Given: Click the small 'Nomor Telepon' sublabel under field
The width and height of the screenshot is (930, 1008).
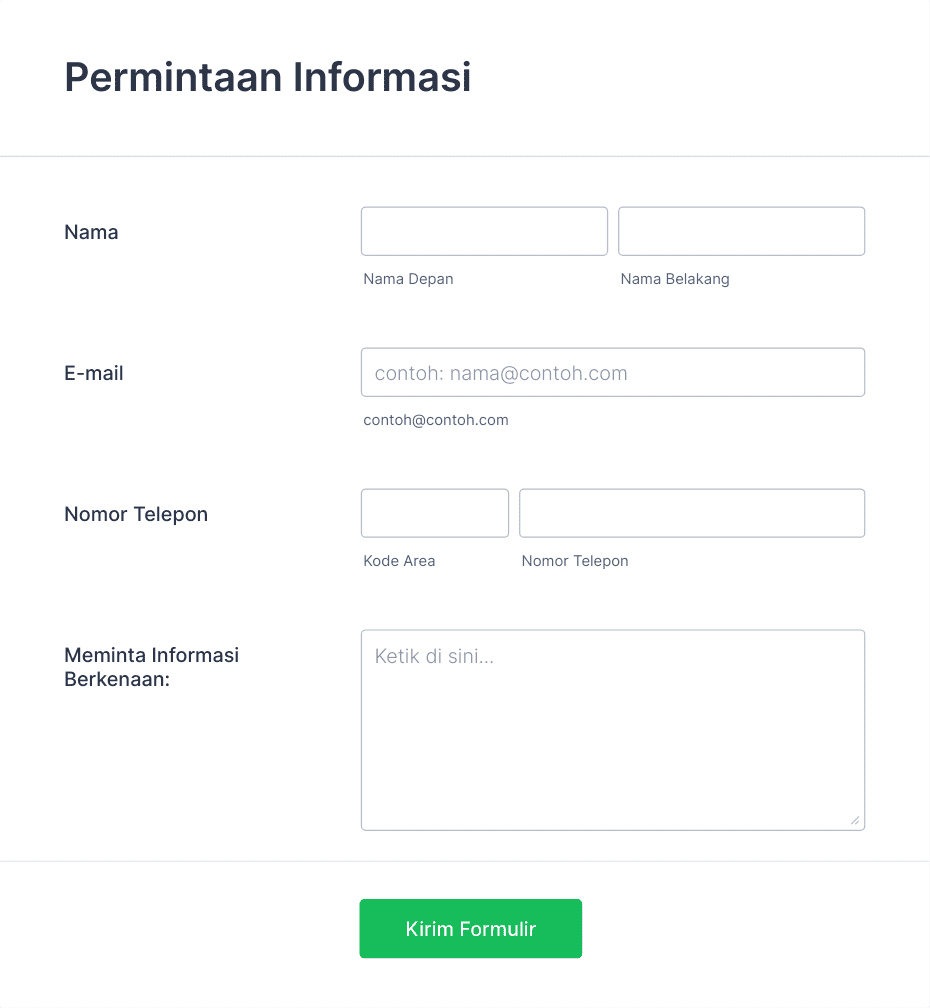Looking at the screenshot, I should click(575, 561).
